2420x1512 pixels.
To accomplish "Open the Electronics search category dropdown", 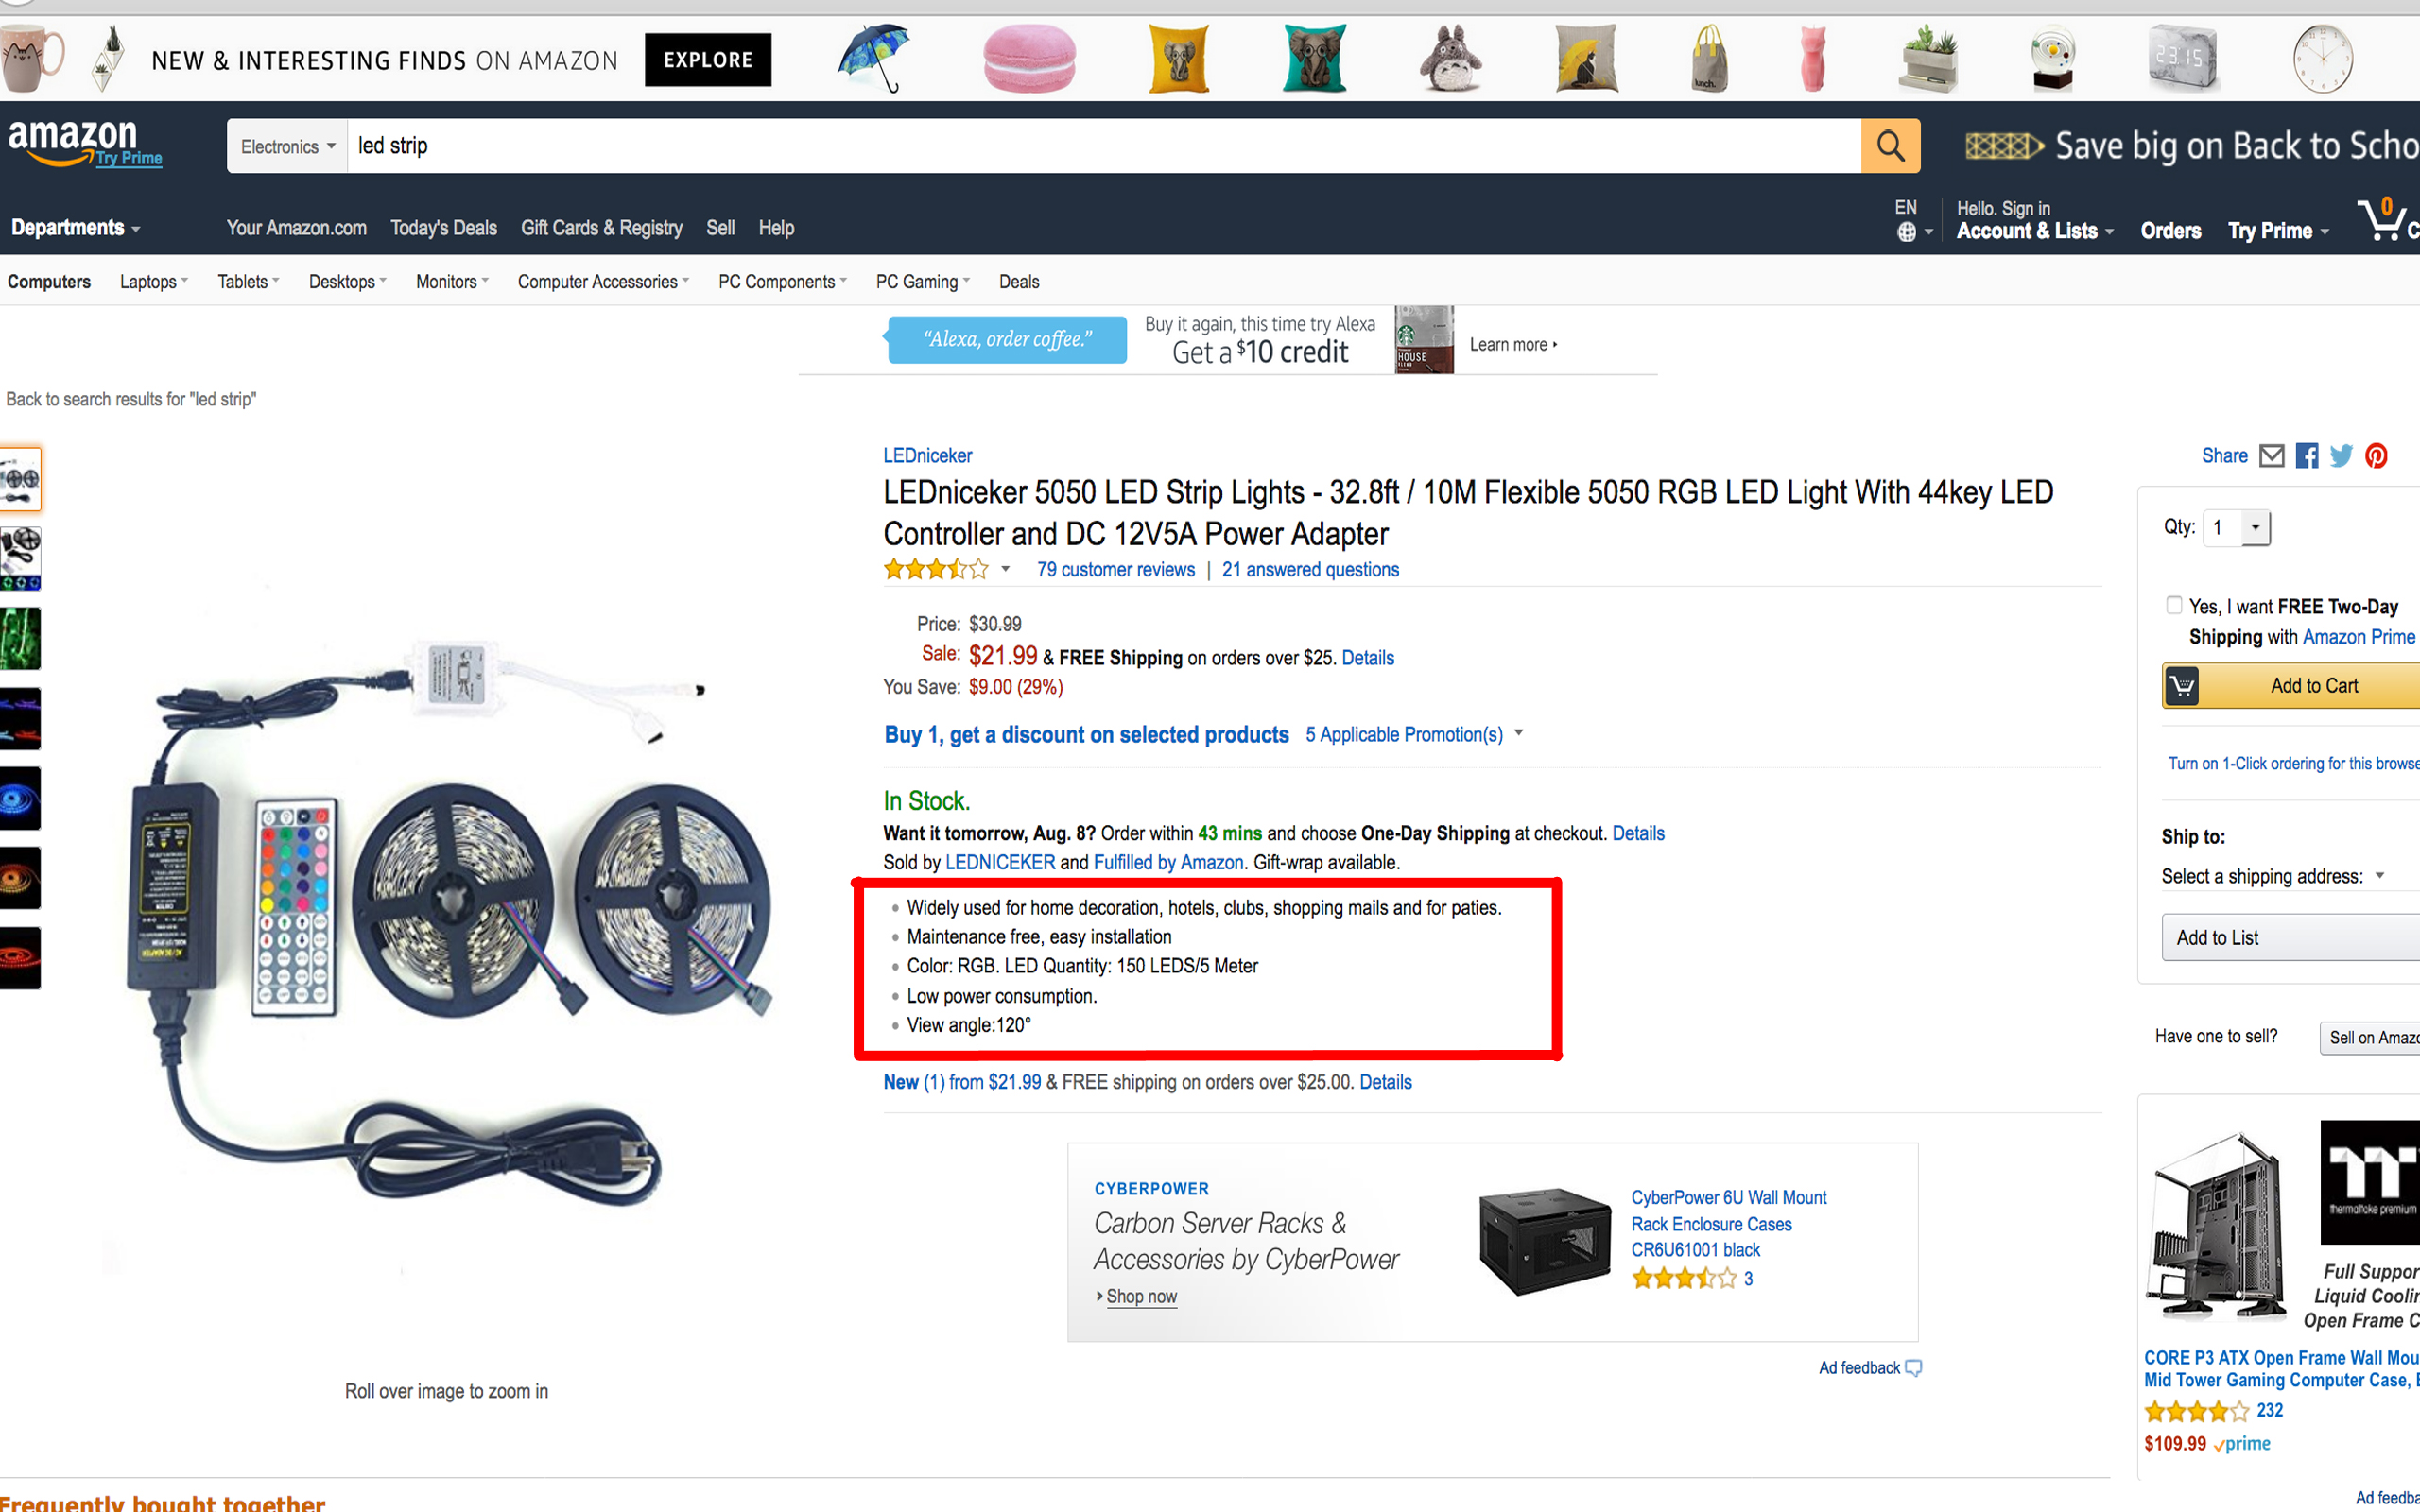I will click(x=287, y=147).
